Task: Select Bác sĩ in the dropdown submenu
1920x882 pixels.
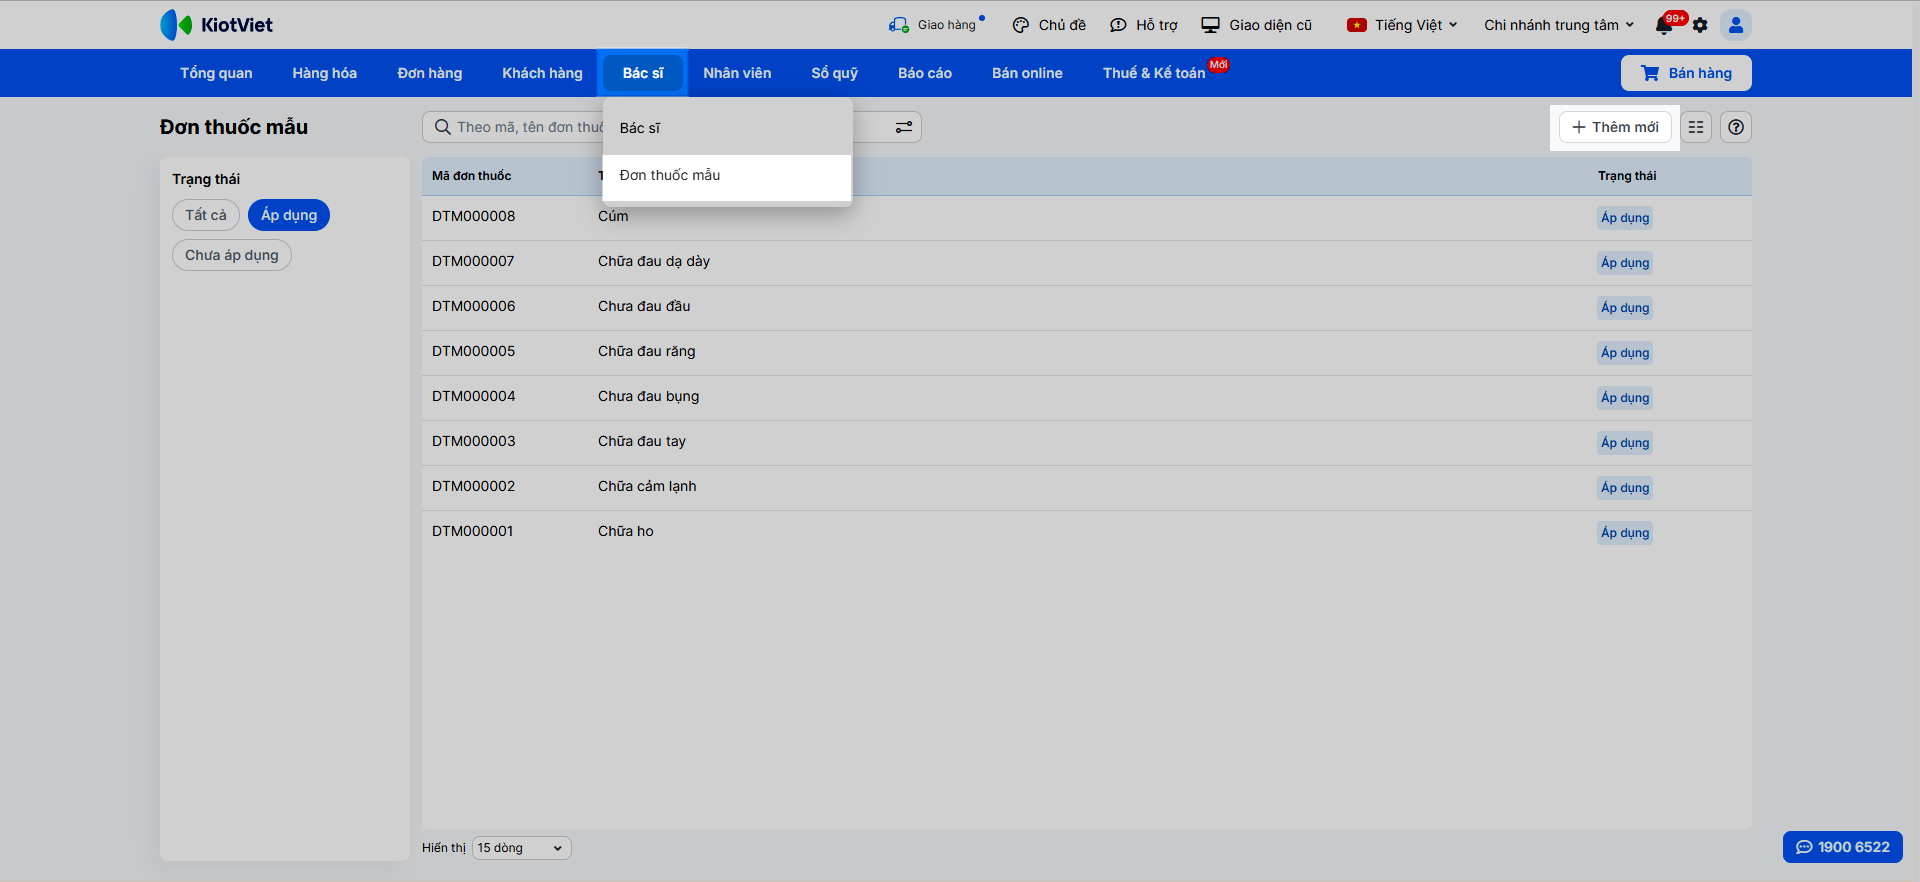Action: click(727, 128)
